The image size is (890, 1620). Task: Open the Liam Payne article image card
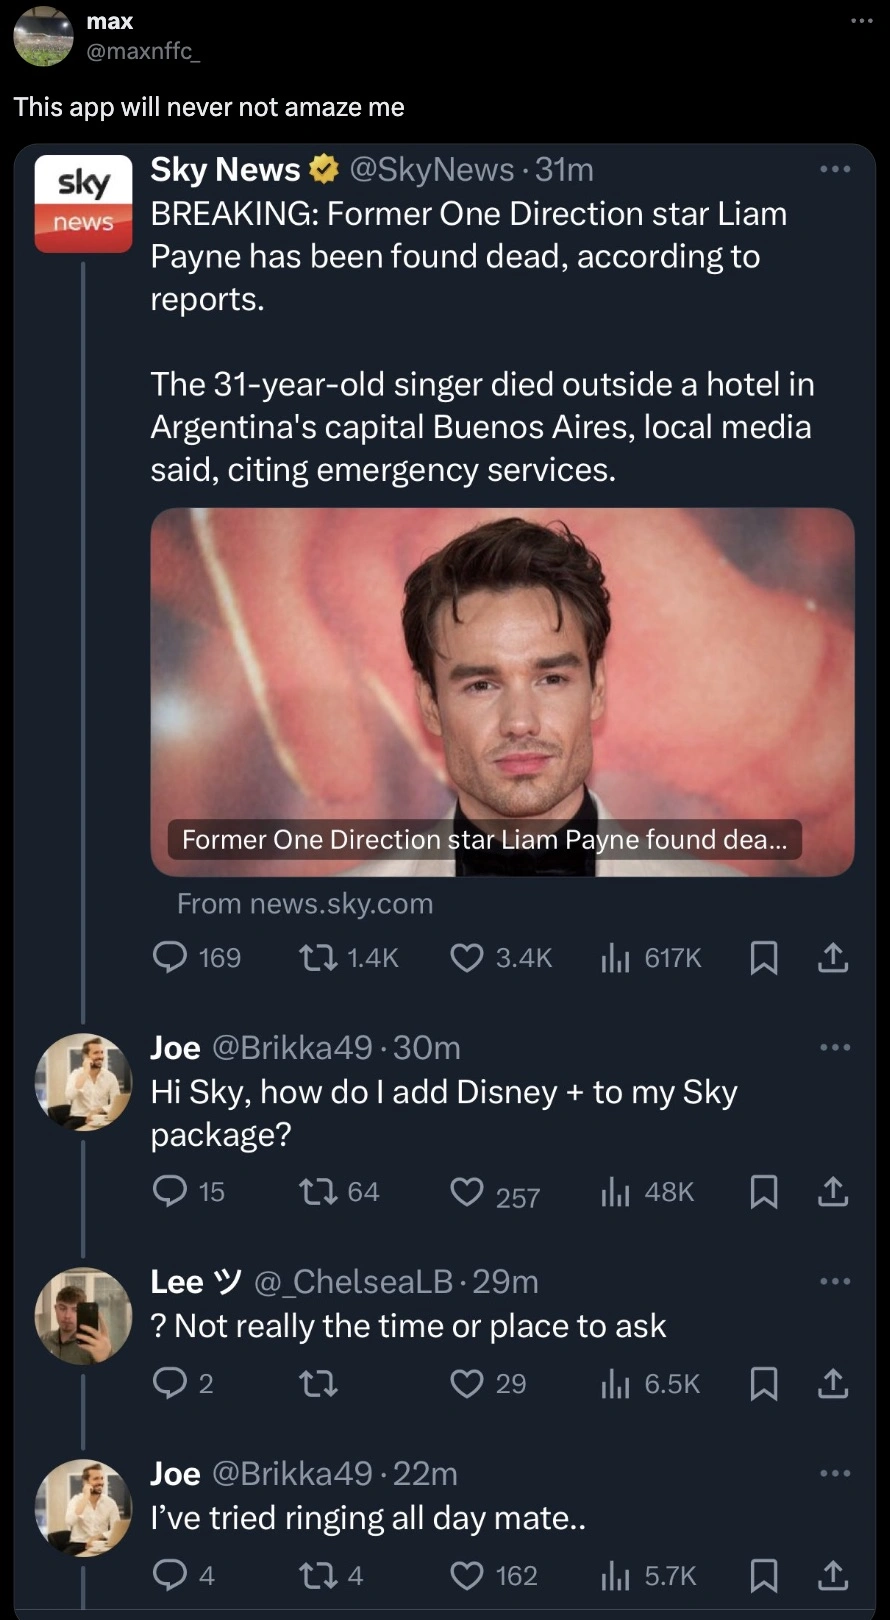pos(502,690)
